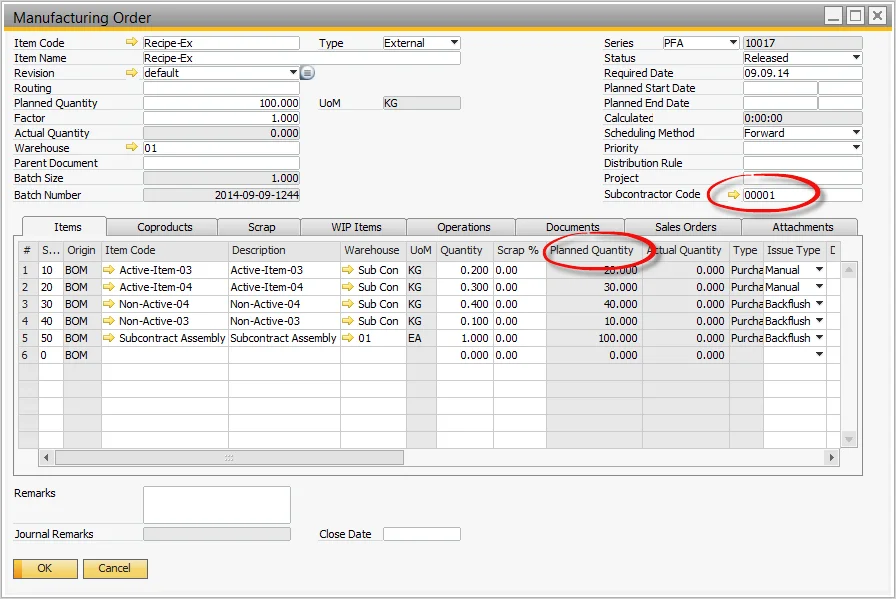The height and width of the screenshot is (599, 896).
Task: Maximize the Manufacturing Order window
Action: (855, 15)
